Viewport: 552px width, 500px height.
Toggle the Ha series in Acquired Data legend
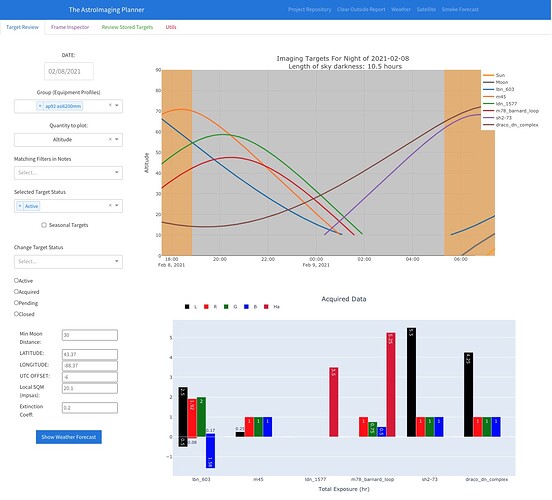(272, 307)
